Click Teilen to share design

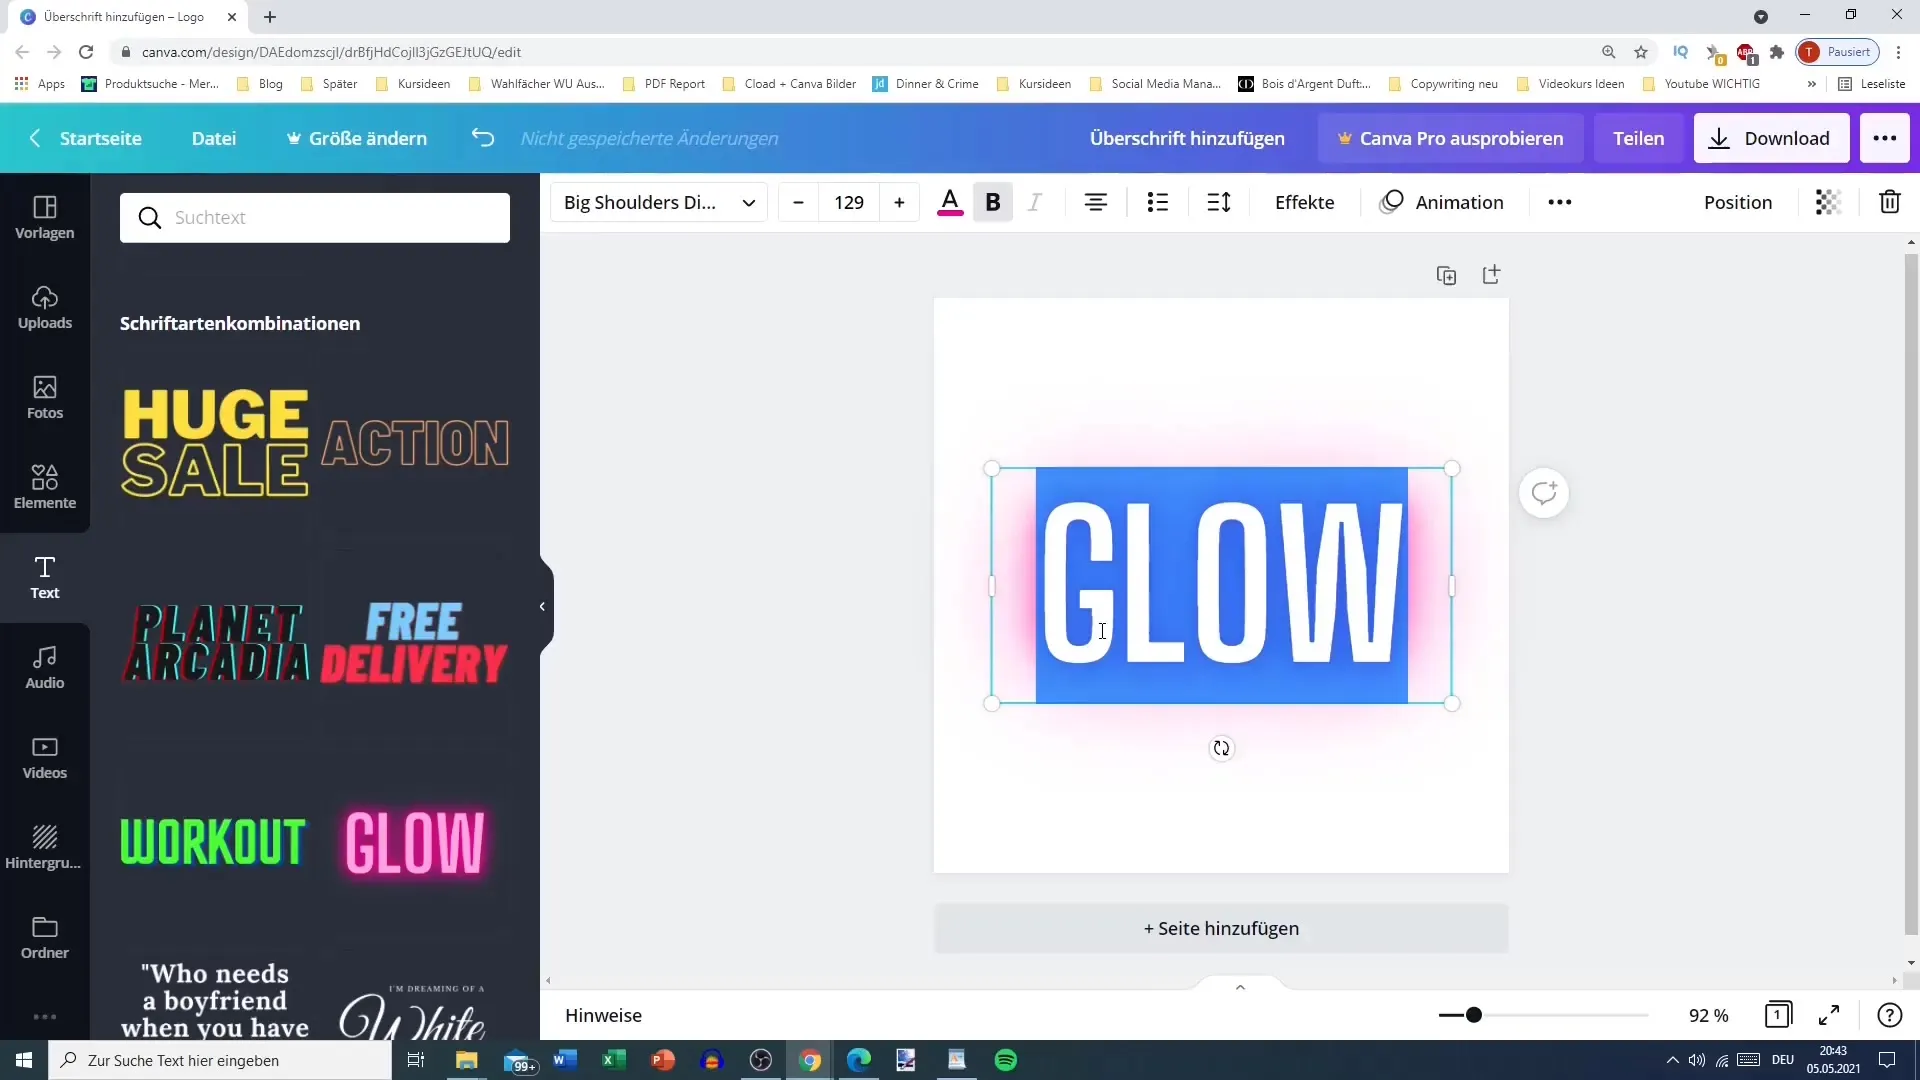point(1639,137)
